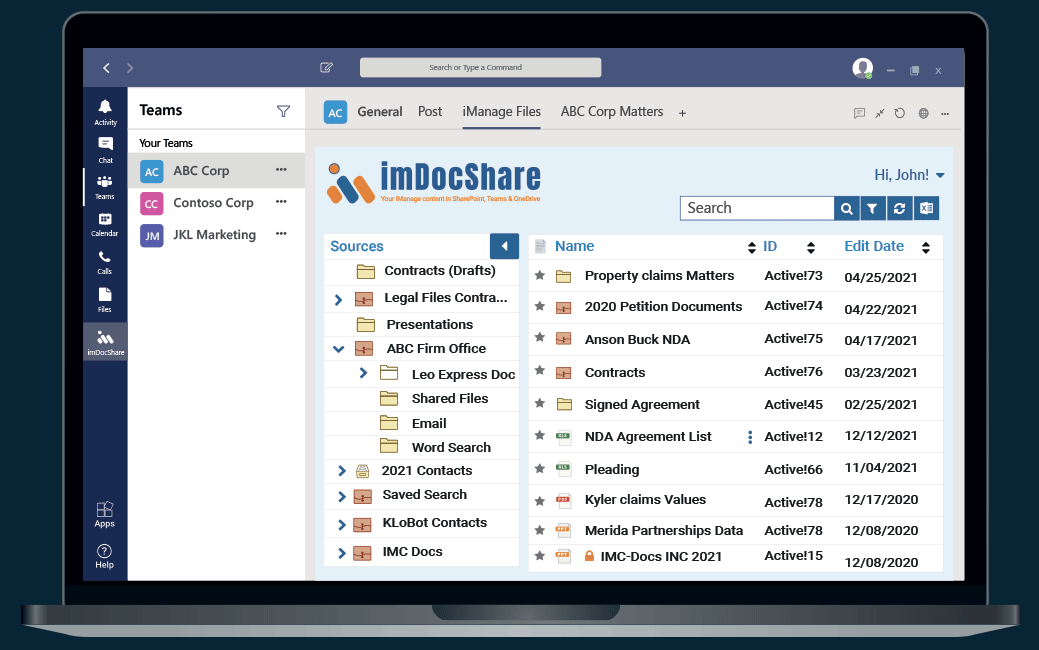The width and height of the screenshot is (1039, 650).
Task: Export to Excel using the spreadsheet icon
Action: pos(926,209)
